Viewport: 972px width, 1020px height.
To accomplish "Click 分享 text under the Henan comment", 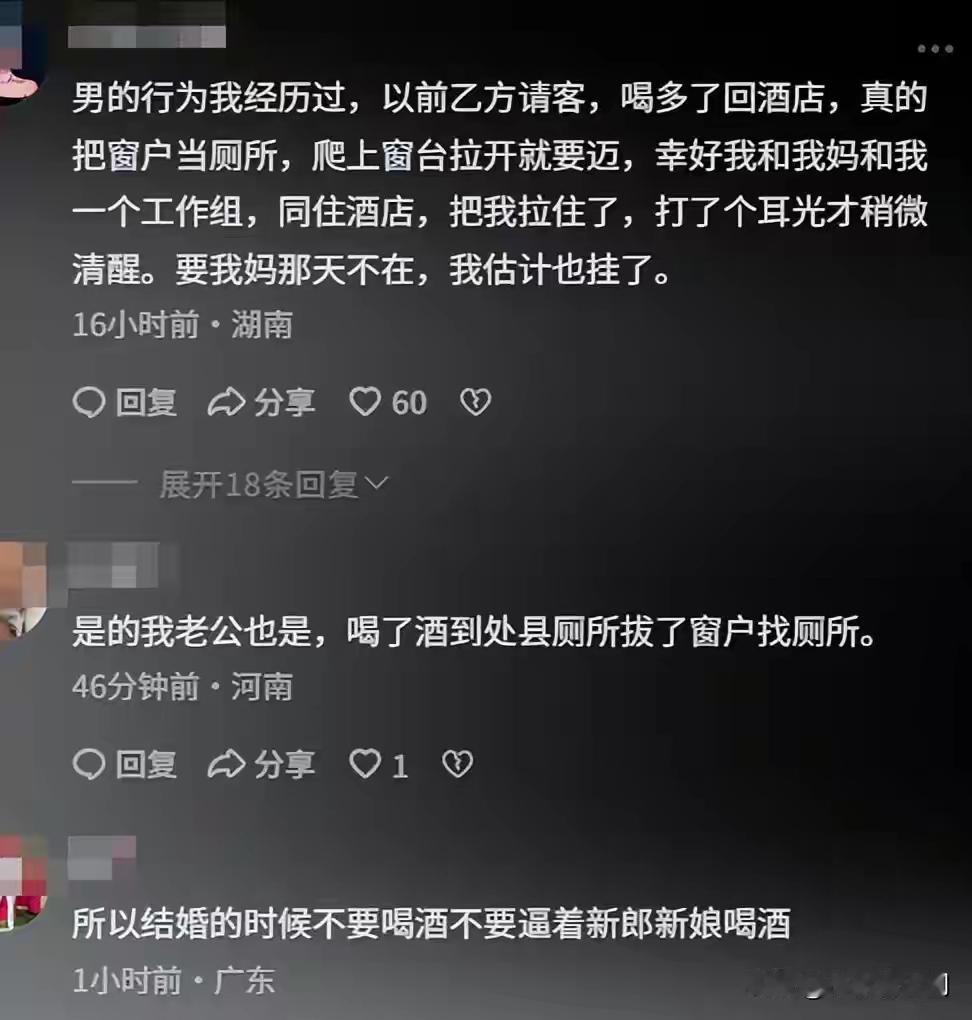I will click(284, 764).
